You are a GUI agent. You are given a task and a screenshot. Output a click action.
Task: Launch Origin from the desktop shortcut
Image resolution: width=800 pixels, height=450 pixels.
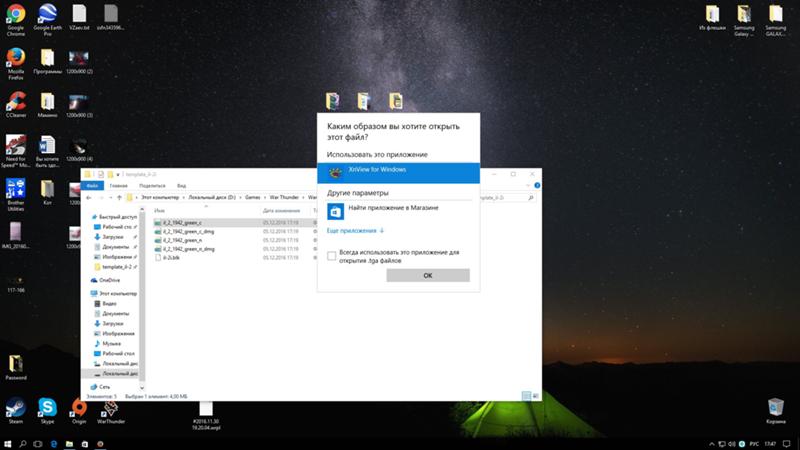[x=79, y=411]
